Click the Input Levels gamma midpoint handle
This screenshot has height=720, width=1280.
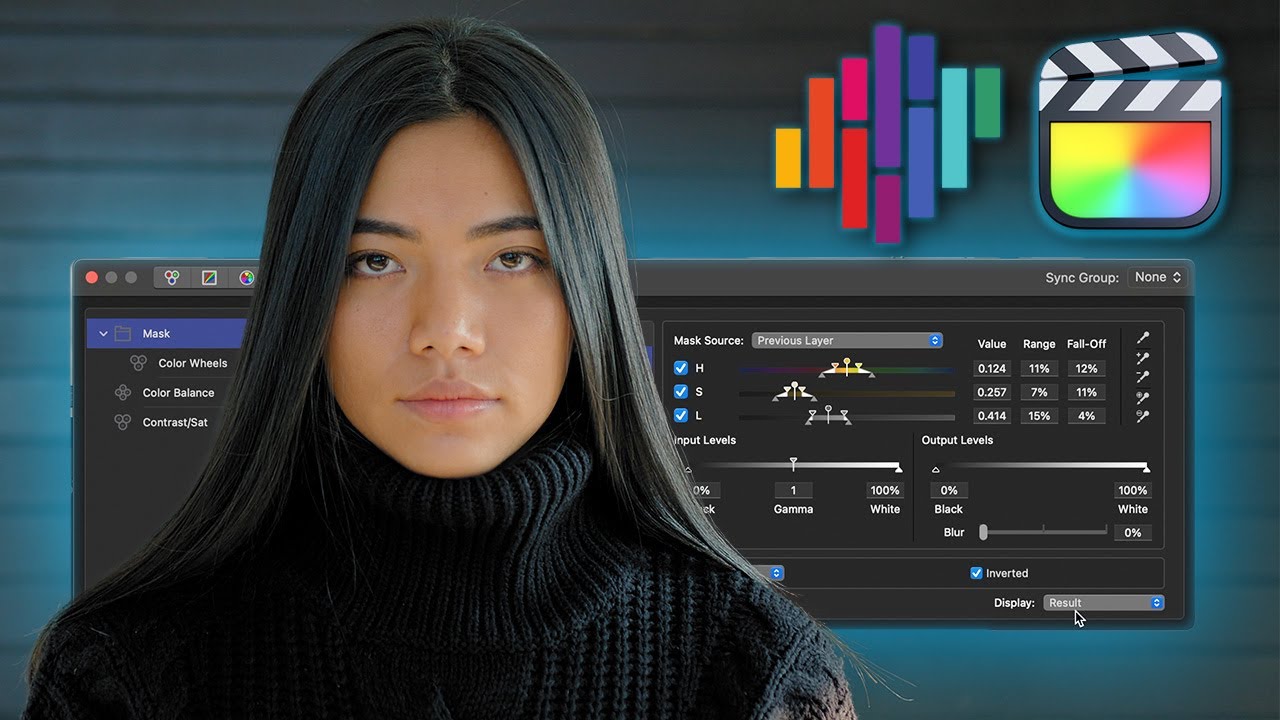point(793,464)
